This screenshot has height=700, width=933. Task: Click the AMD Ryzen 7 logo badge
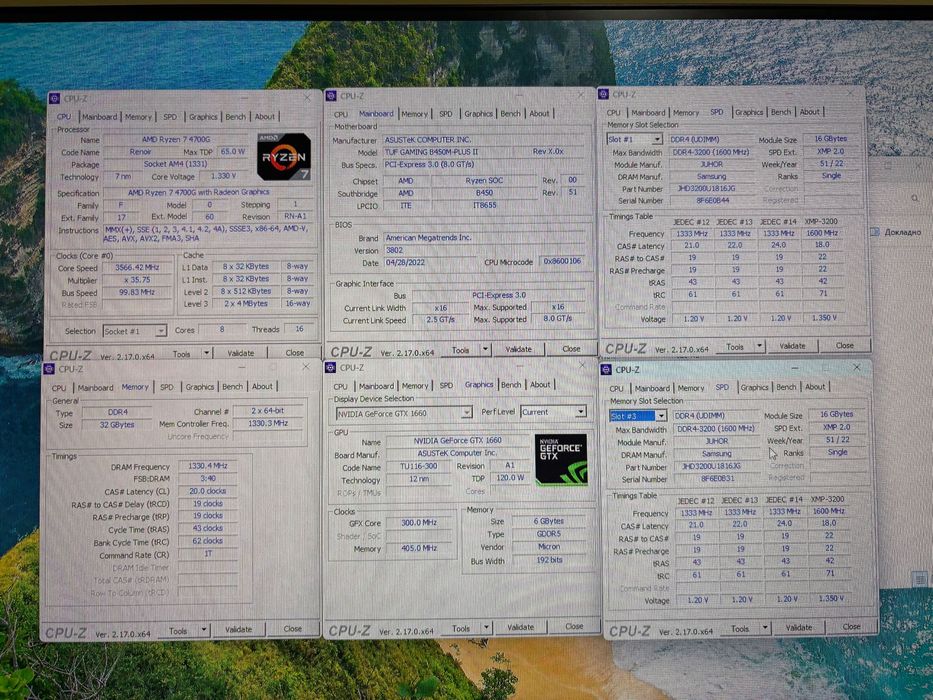click(x=284, y=157)
